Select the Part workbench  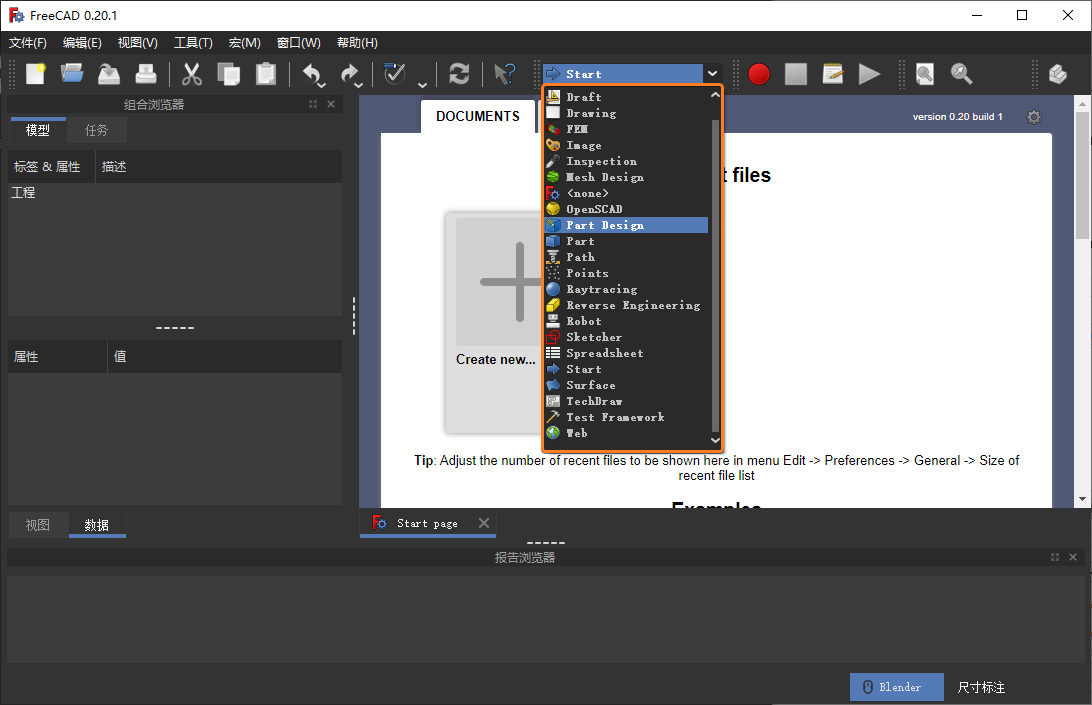coord(626,241)
